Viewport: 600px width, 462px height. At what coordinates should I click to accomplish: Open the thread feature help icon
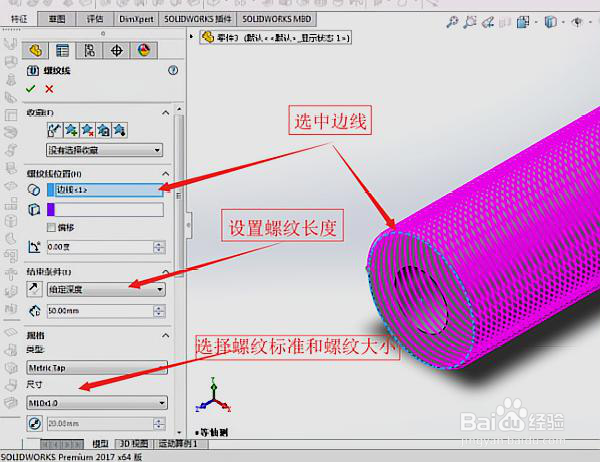coord(173,70)
